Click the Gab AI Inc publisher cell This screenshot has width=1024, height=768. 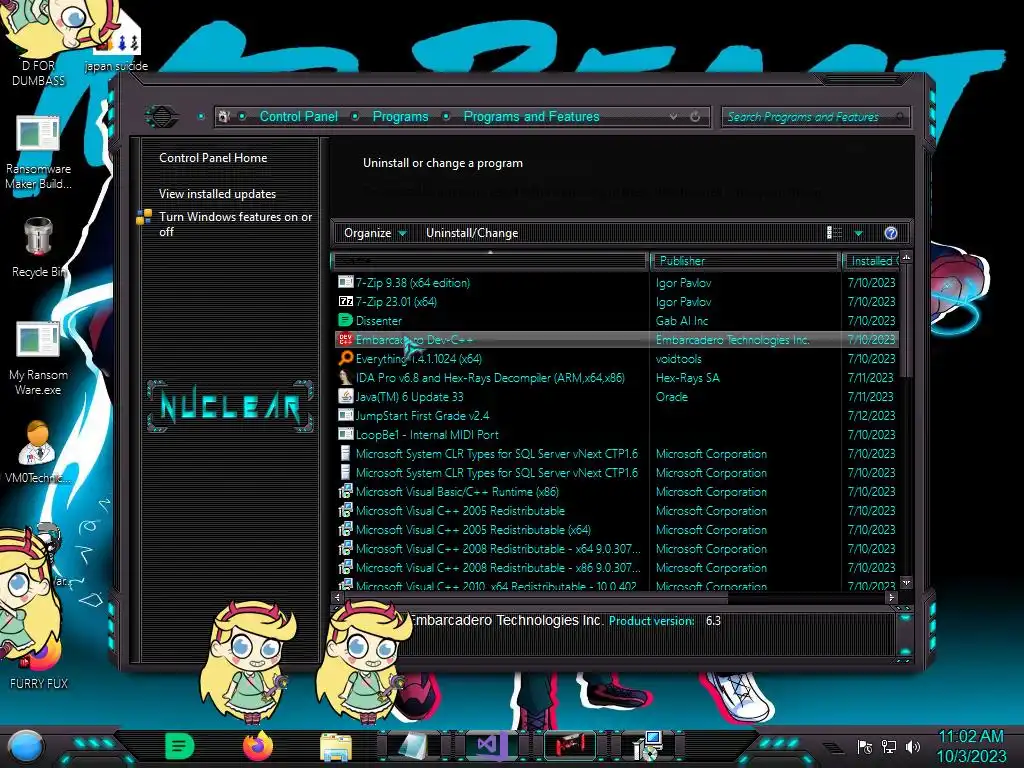click(x=682, y=321)
